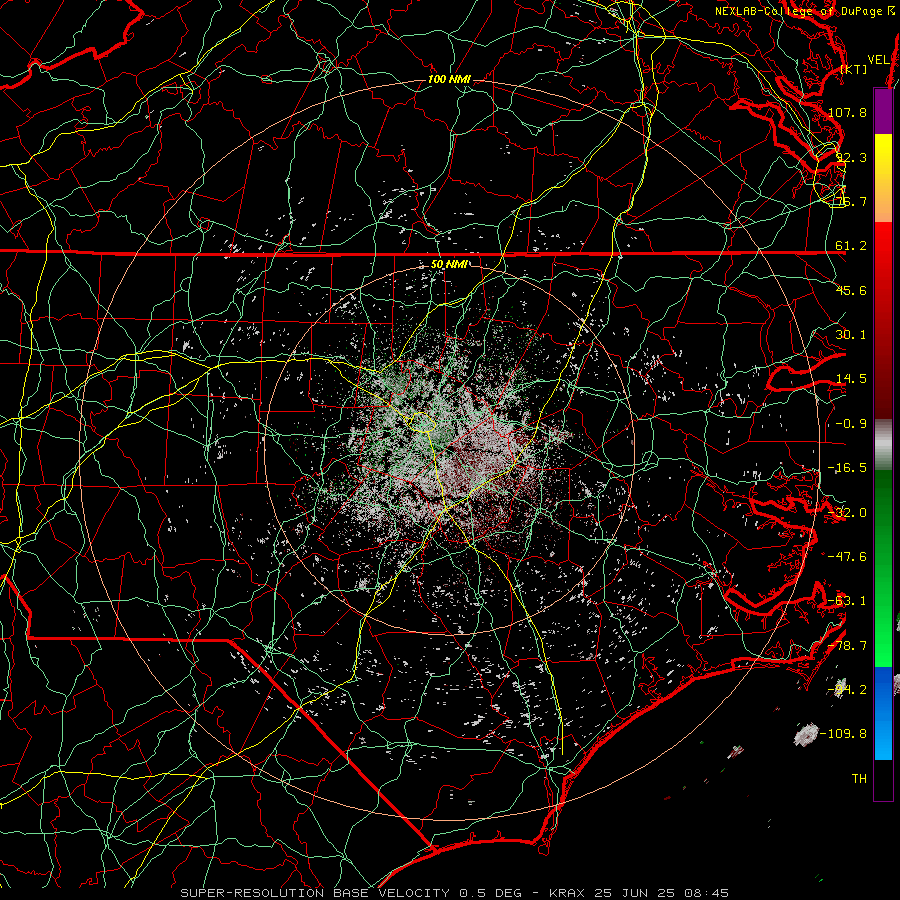900x900 pixels.
Task: Click the -32.0 velocity scale value
Action: pos(847,513)
